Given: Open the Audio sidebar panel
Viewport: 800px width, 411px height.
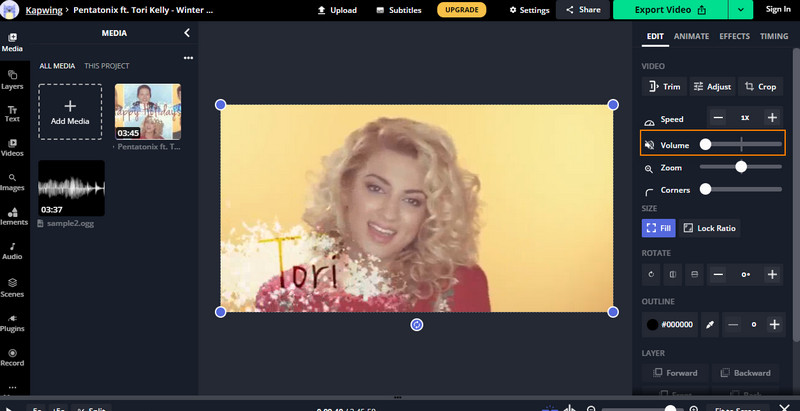Looking at the screenshot, I should tap(13, 250).
